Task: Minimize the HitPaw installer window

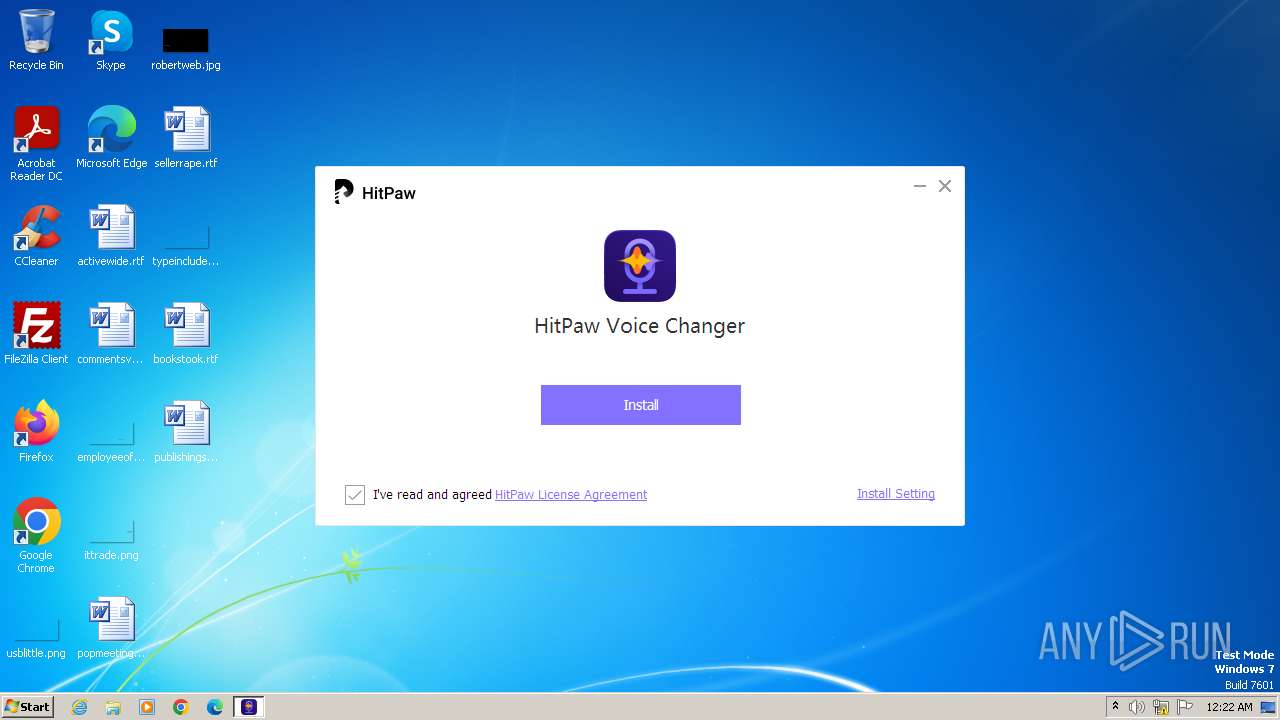Action: [x=920, y=186]
